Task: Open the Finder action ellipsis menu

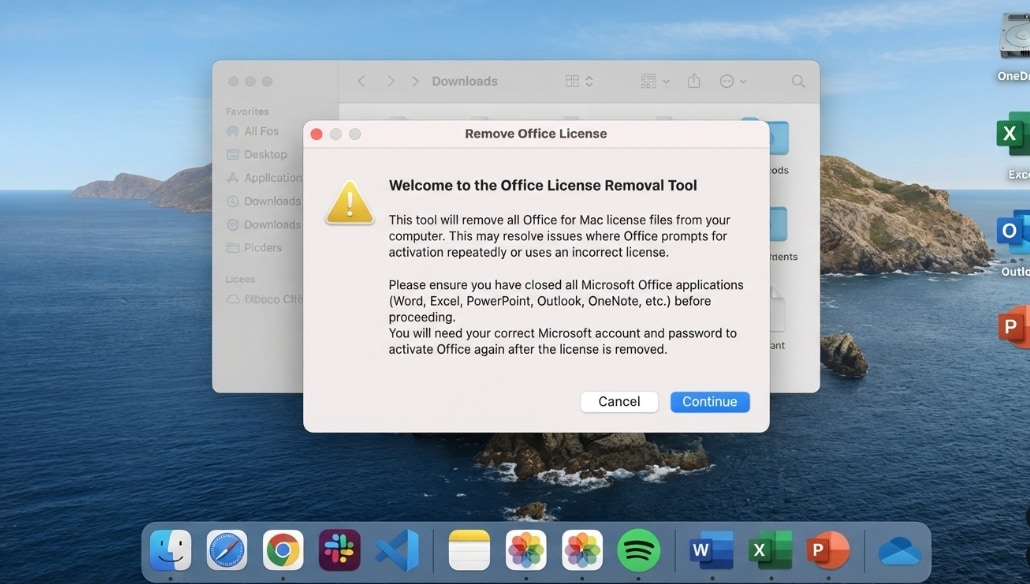Action: pyautogui.click(x=732, y=81)
